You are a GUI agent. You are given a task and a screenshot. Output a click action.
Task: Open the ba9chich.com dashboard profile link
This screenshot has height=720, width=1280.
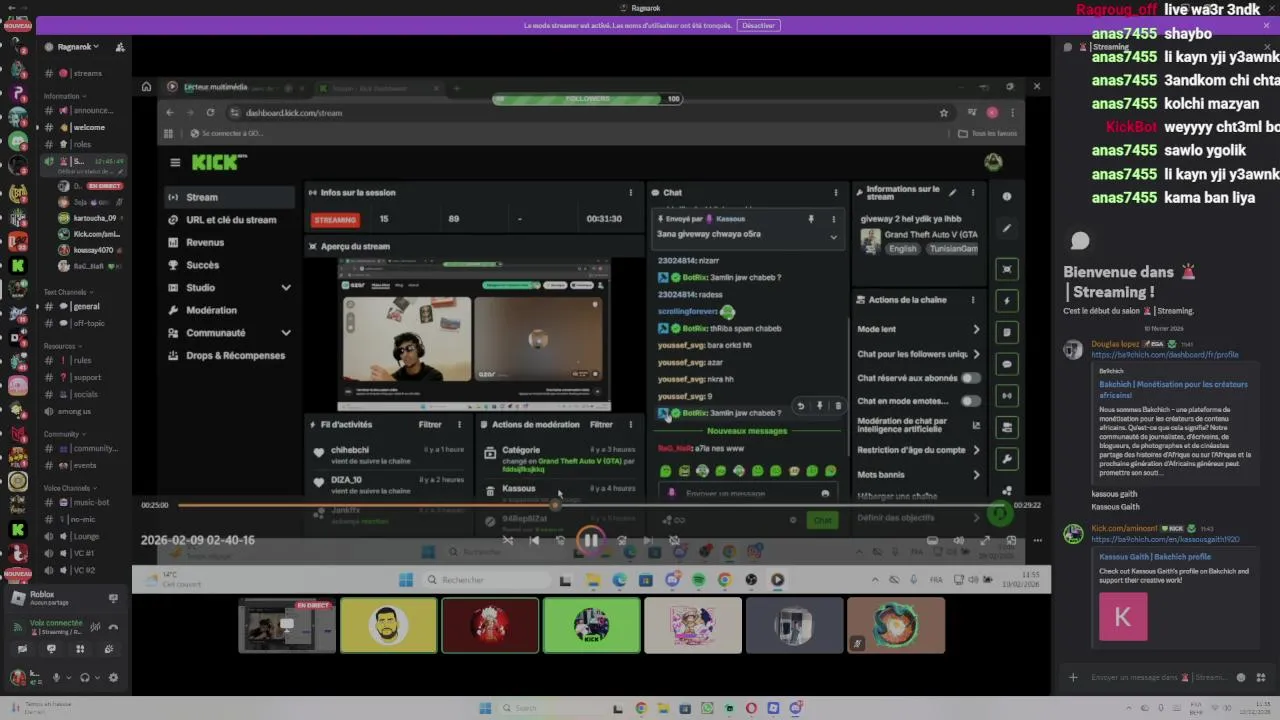[x=1164, y=355]
